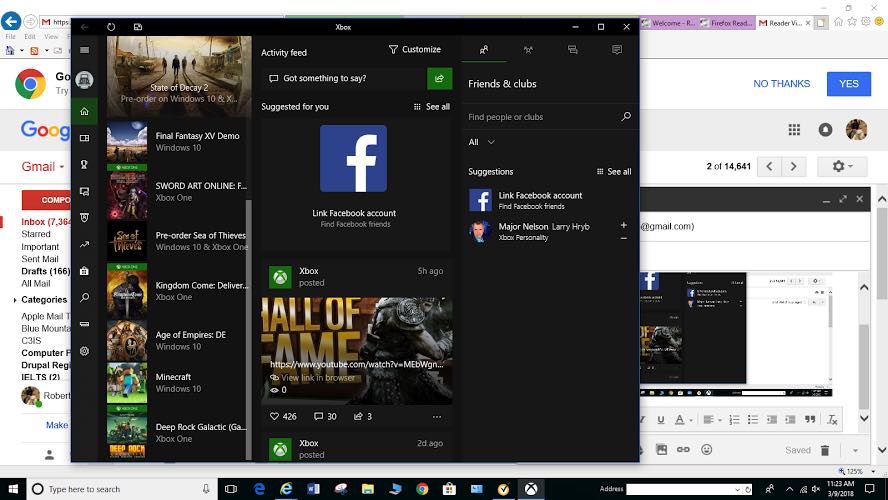Switch to the Parties tab

tap(529, 49)
